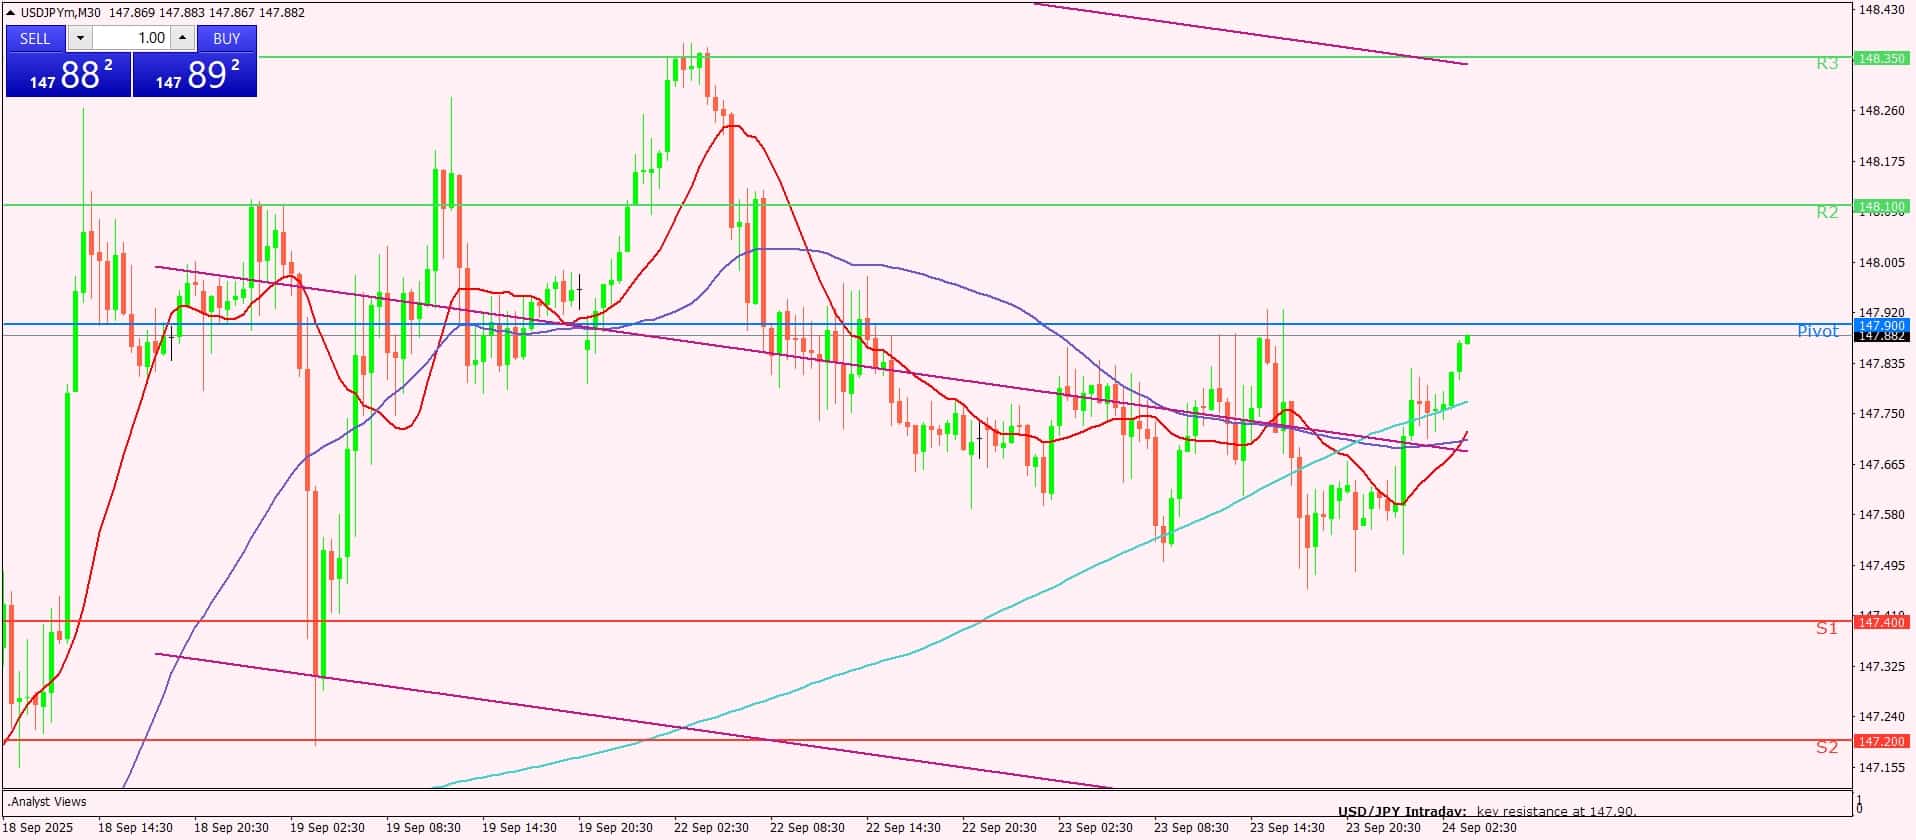Click the R2 resistance label
Viewport: 1916px width, 840px height.
1827,212
